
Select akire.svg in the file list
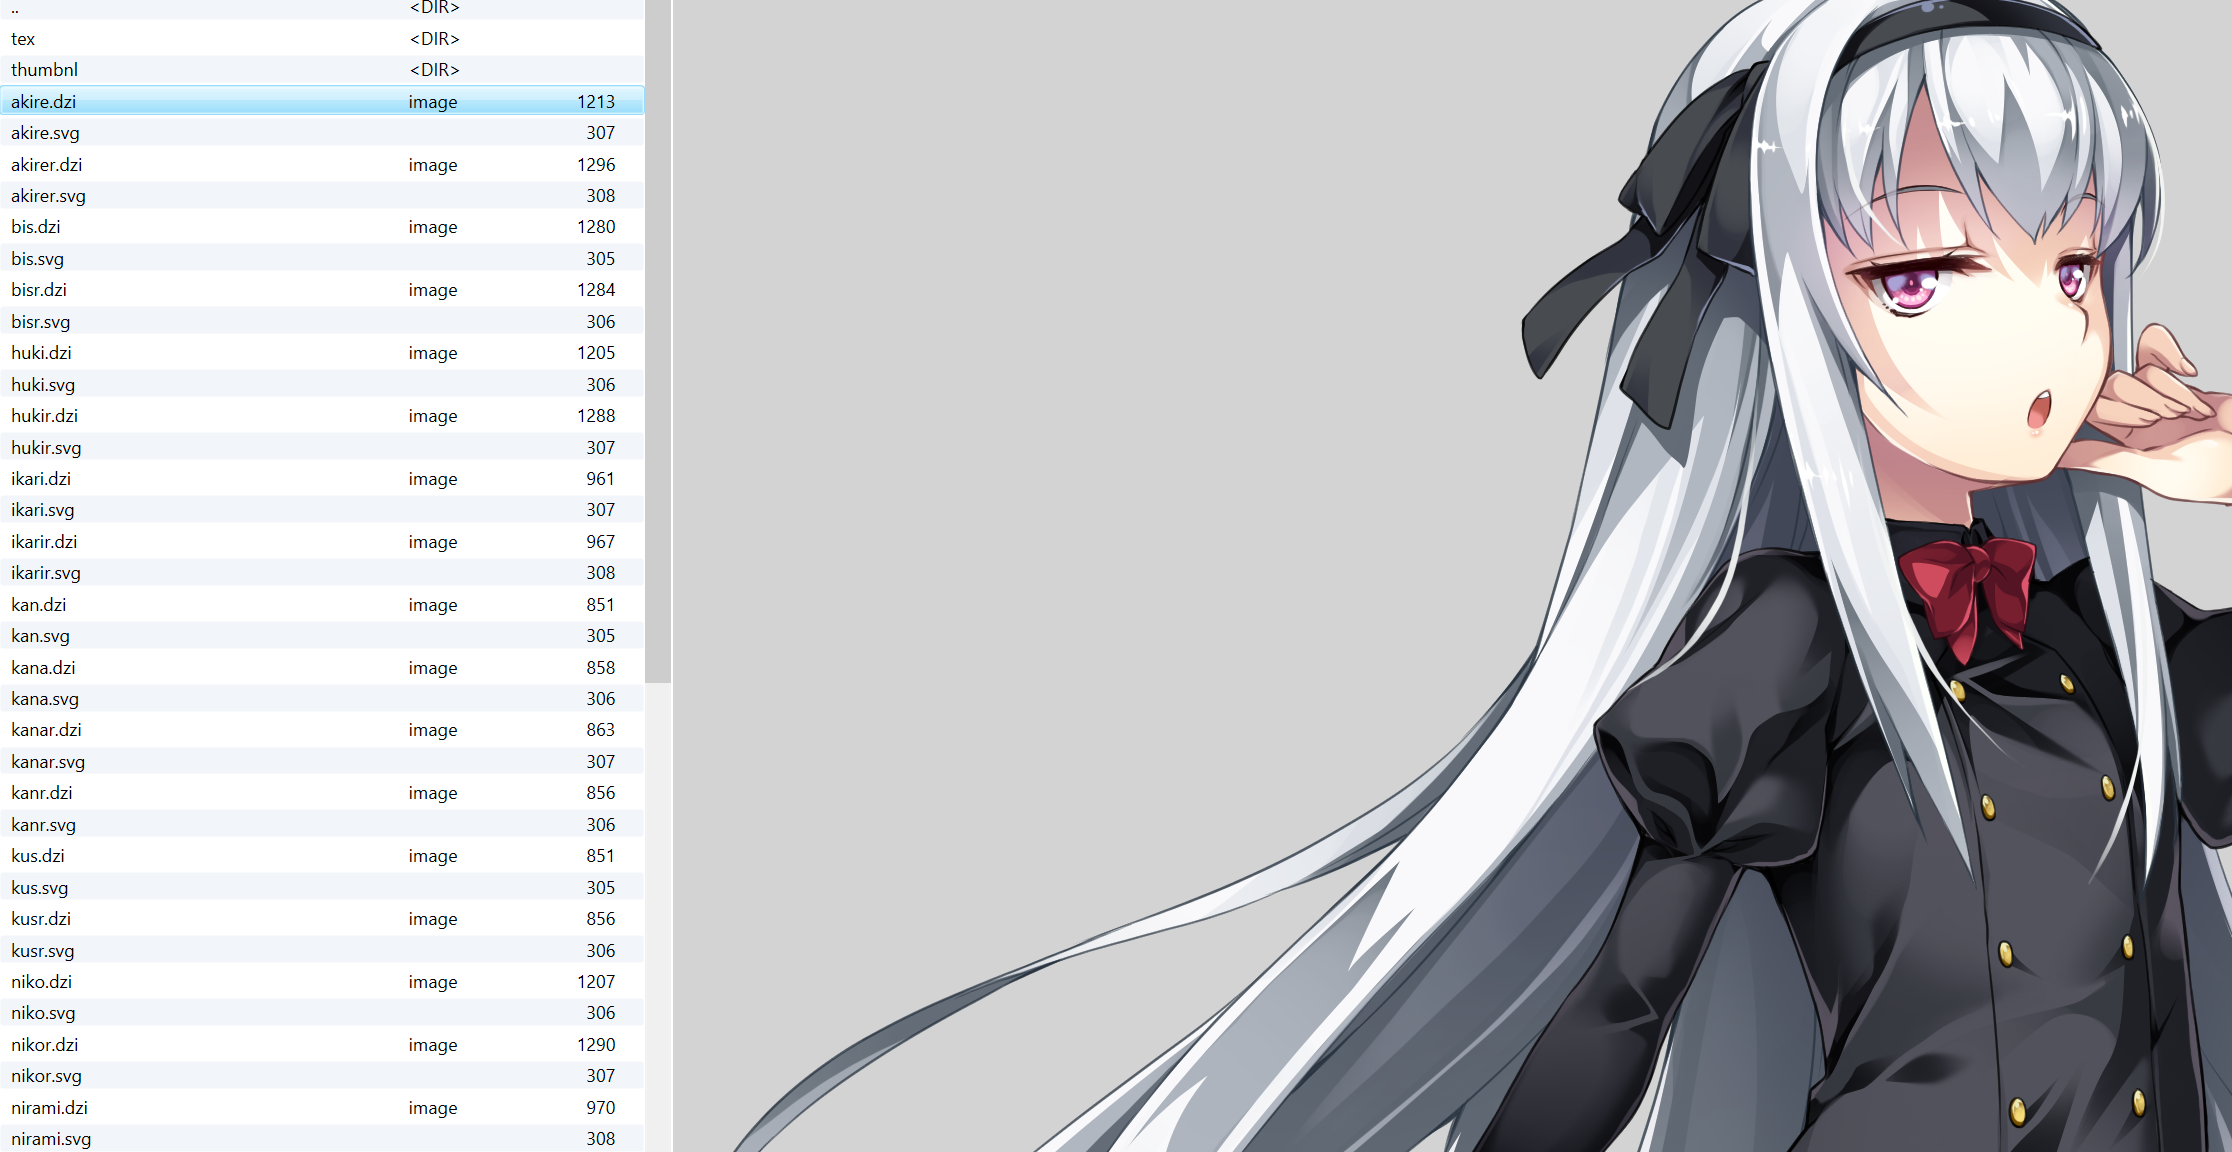[46, 133]
